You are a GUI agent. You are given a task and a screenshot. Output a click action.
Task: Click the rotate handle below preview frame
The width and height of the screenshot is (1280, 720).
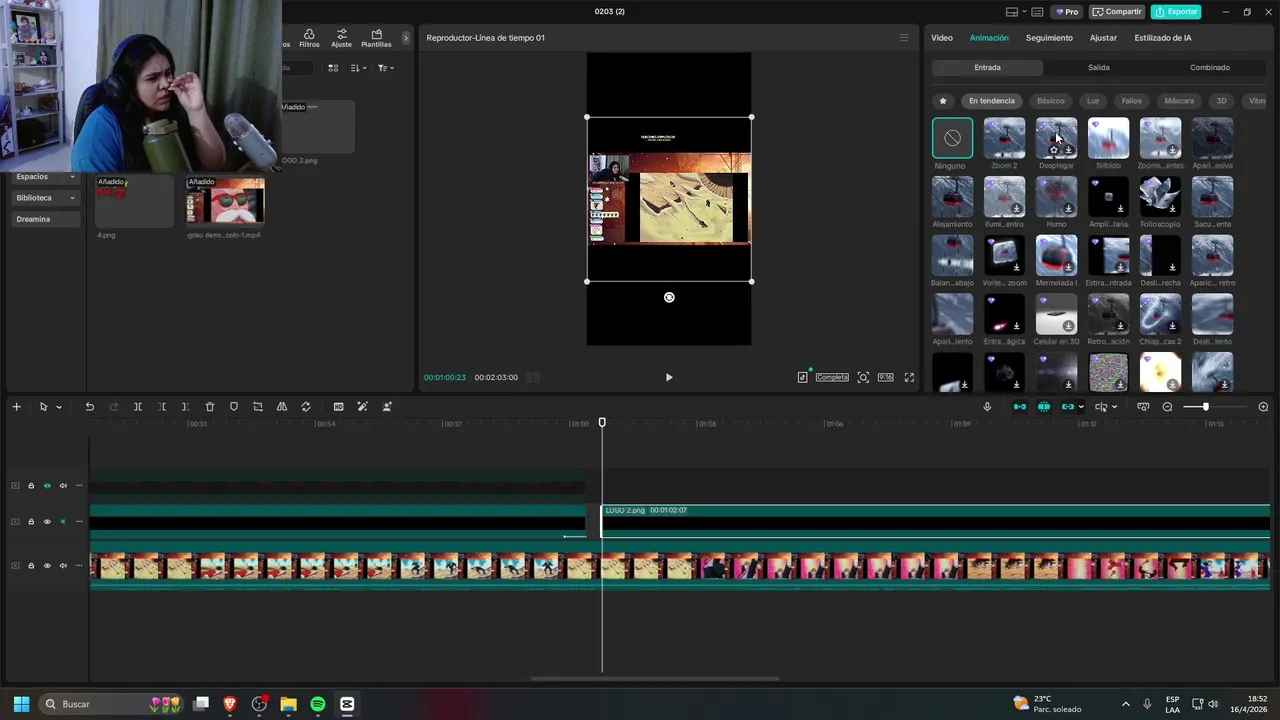click(x=669, y=297)
